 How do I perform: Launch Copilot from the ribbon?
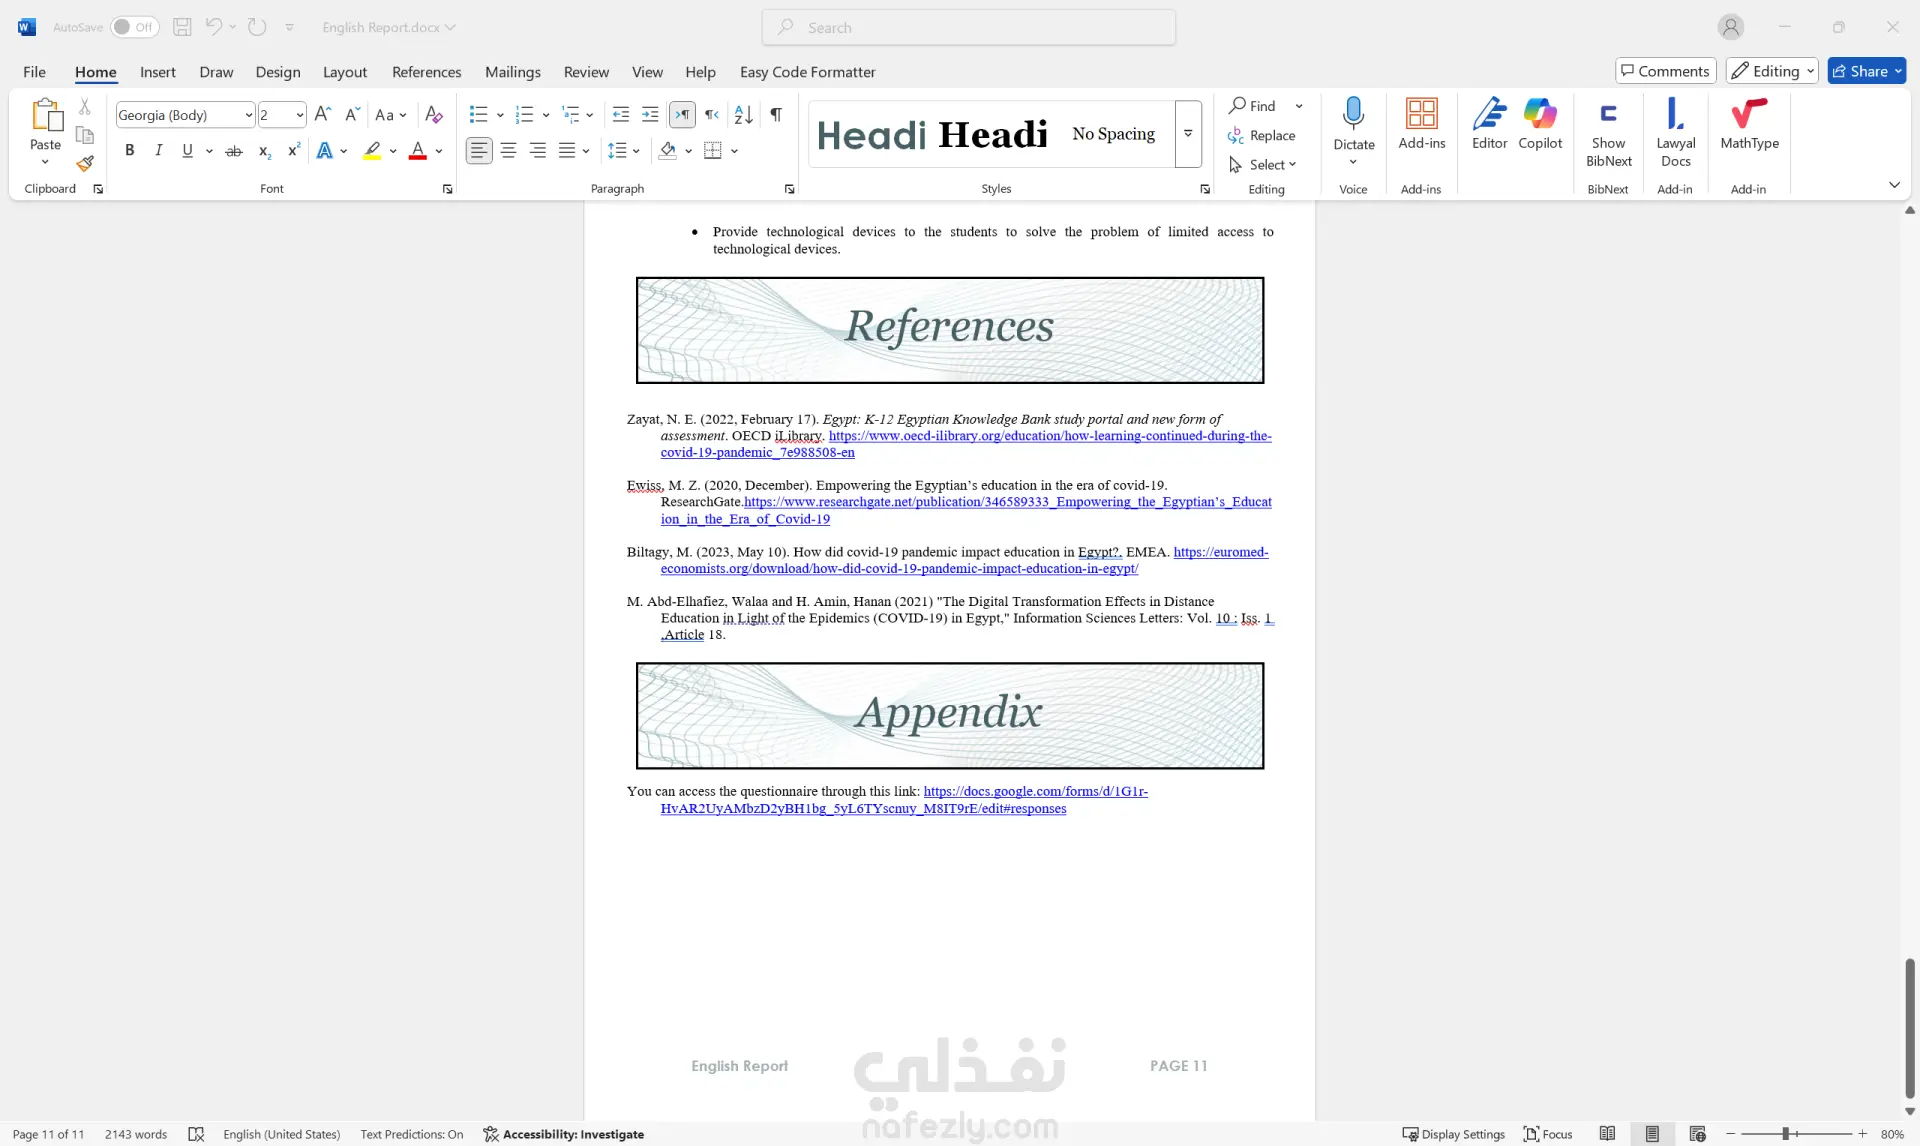[x=1540, y=125]
